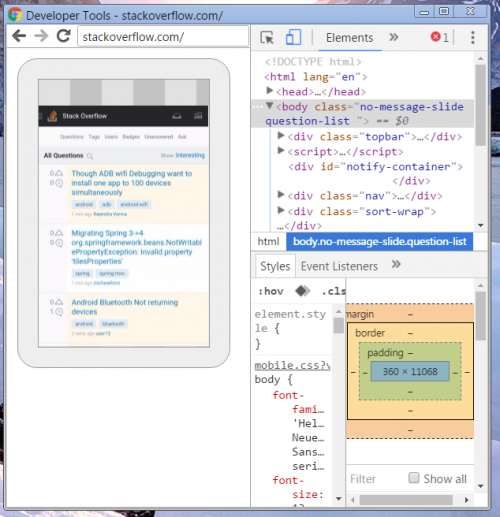Open the inbox icon in Stack Overflow topbar
500x517 pixels.
(x=177, y=116)
